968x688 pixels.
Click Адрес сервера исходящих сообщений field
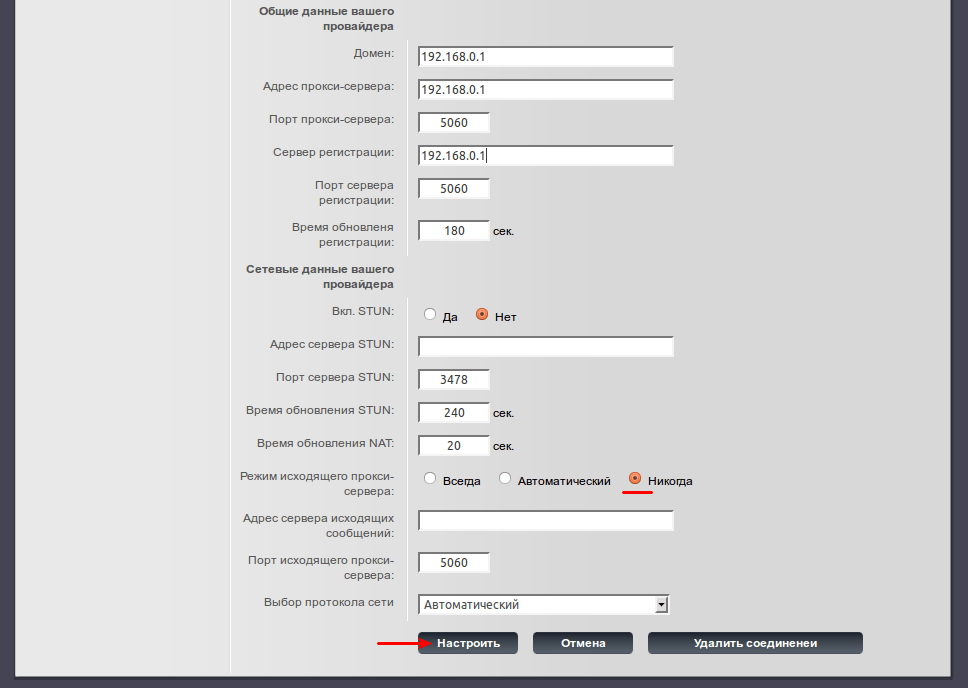click(545, 521)
